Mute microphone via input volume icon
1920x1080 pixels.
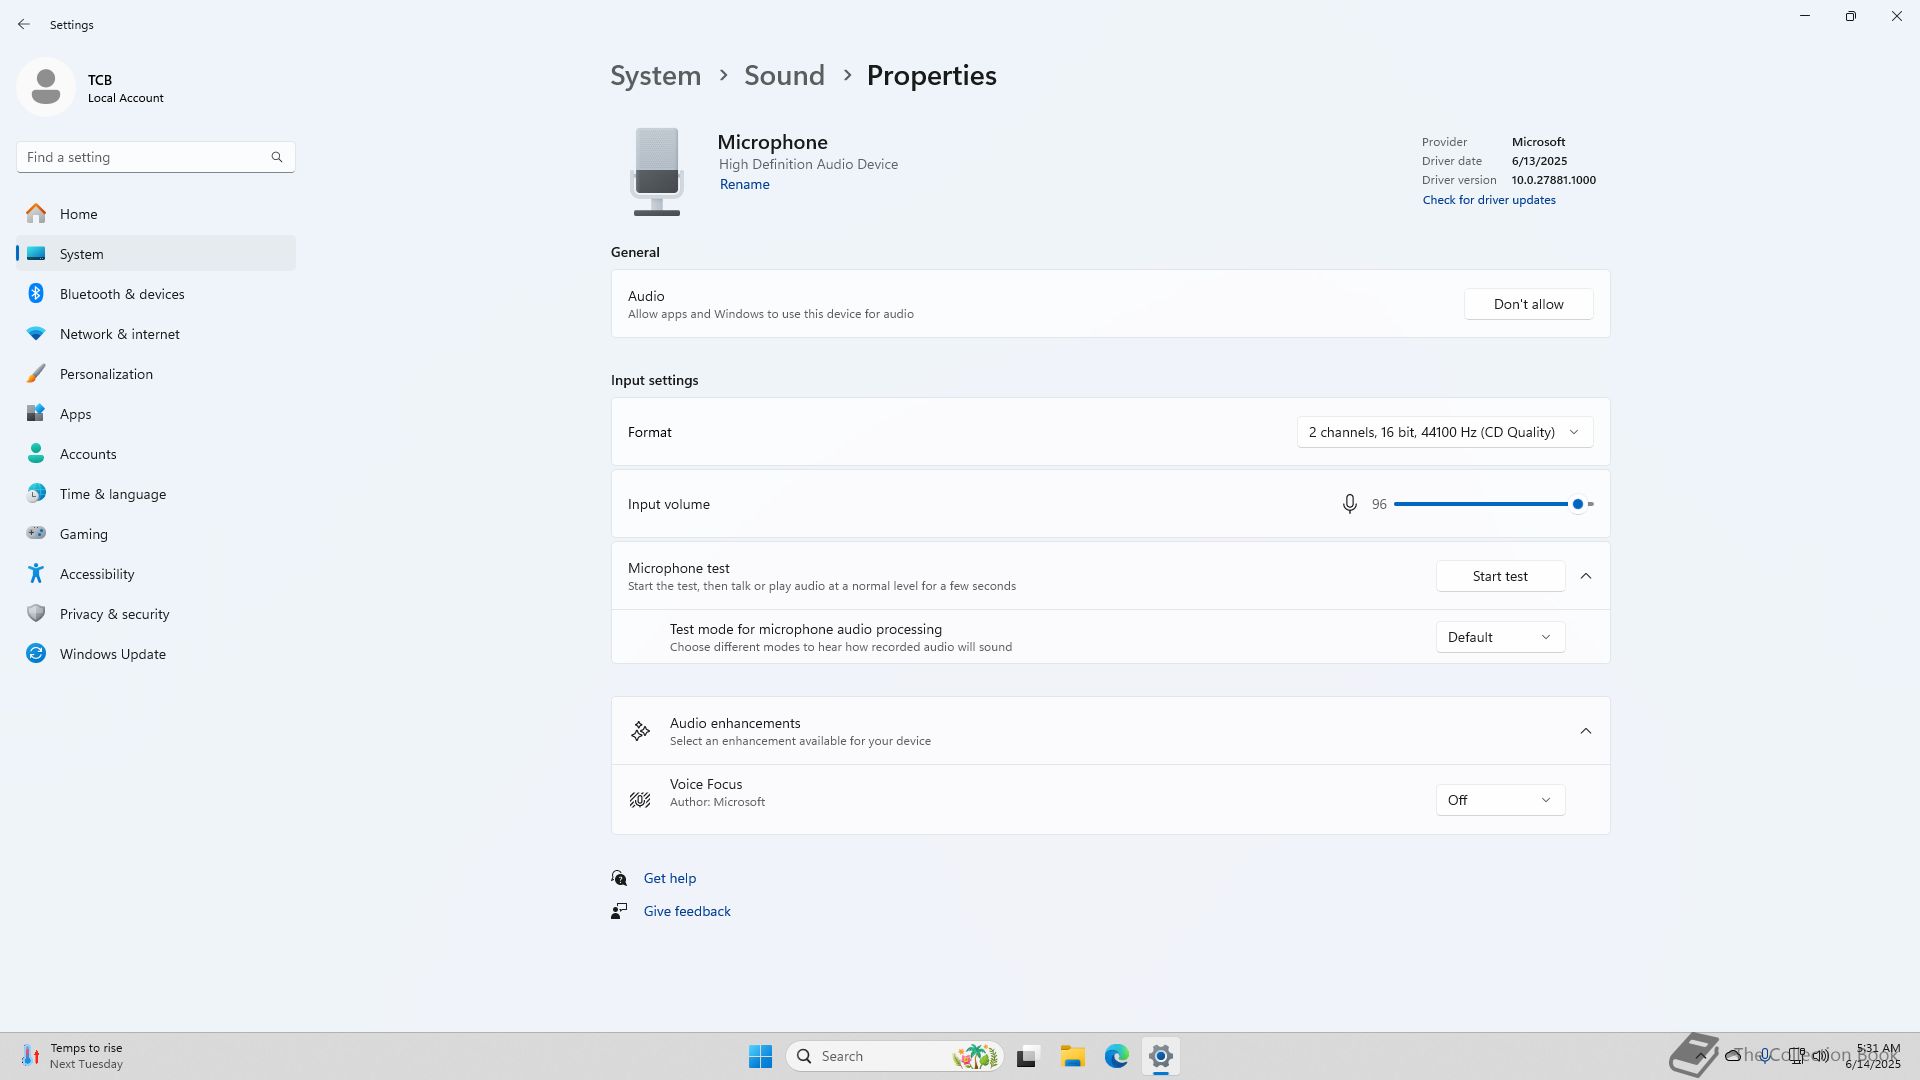(1349, 504)
